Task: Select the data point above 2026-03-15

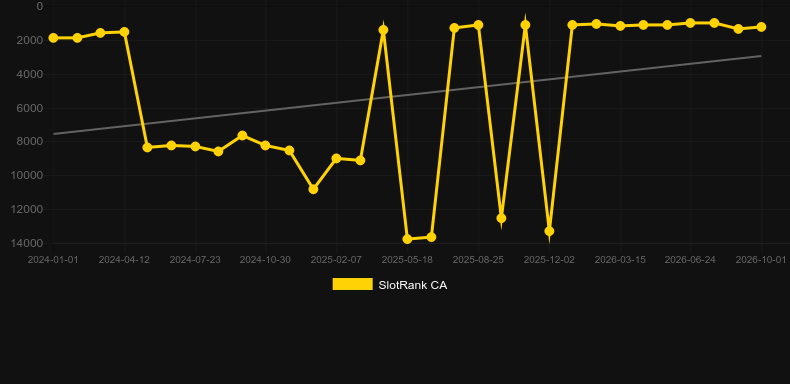Action: pyautogui.click(x=620, y=26)
